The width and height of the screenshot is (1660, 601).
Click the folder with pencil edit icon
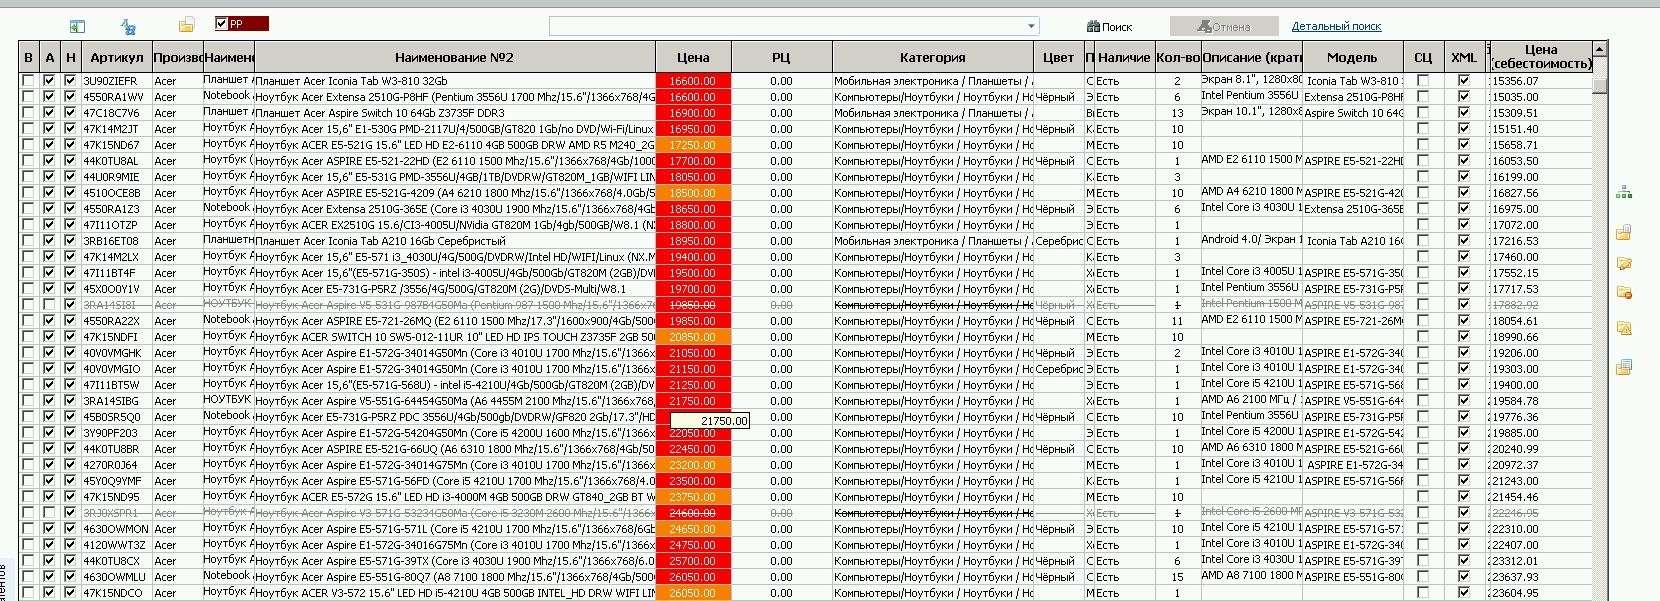(x=1624, y=264)
